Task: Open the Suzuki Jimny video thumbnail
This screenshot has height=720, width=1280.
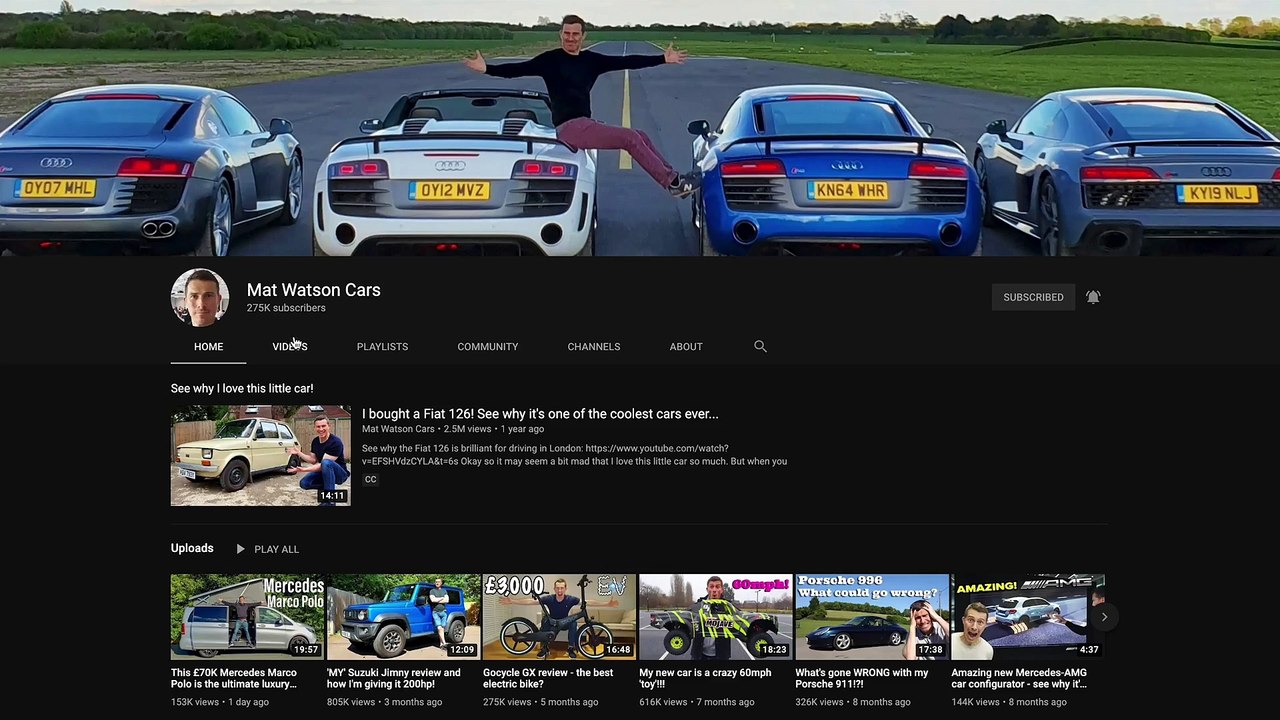Action: pyautogui.click(x=403, y=616)
